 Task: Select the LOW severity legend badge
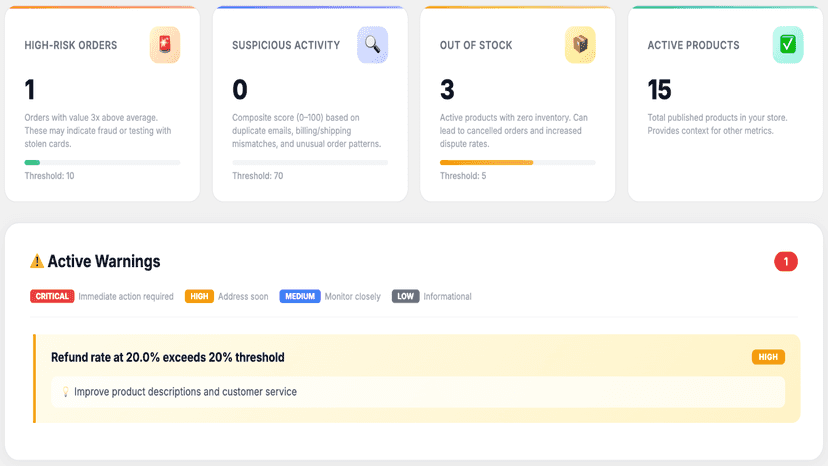(x=406, y=296)
